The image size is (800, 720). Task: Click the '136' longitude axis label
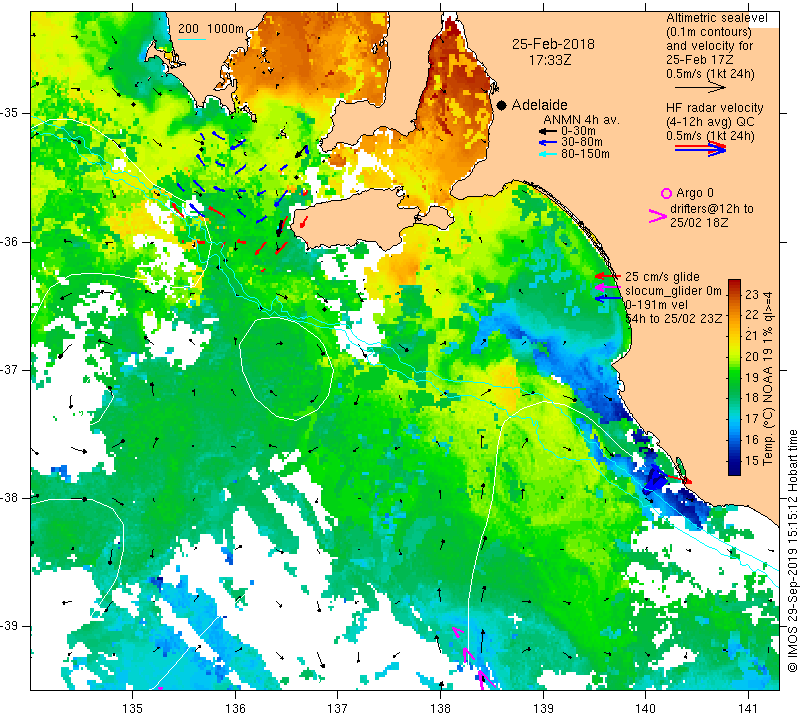(235, 709)
